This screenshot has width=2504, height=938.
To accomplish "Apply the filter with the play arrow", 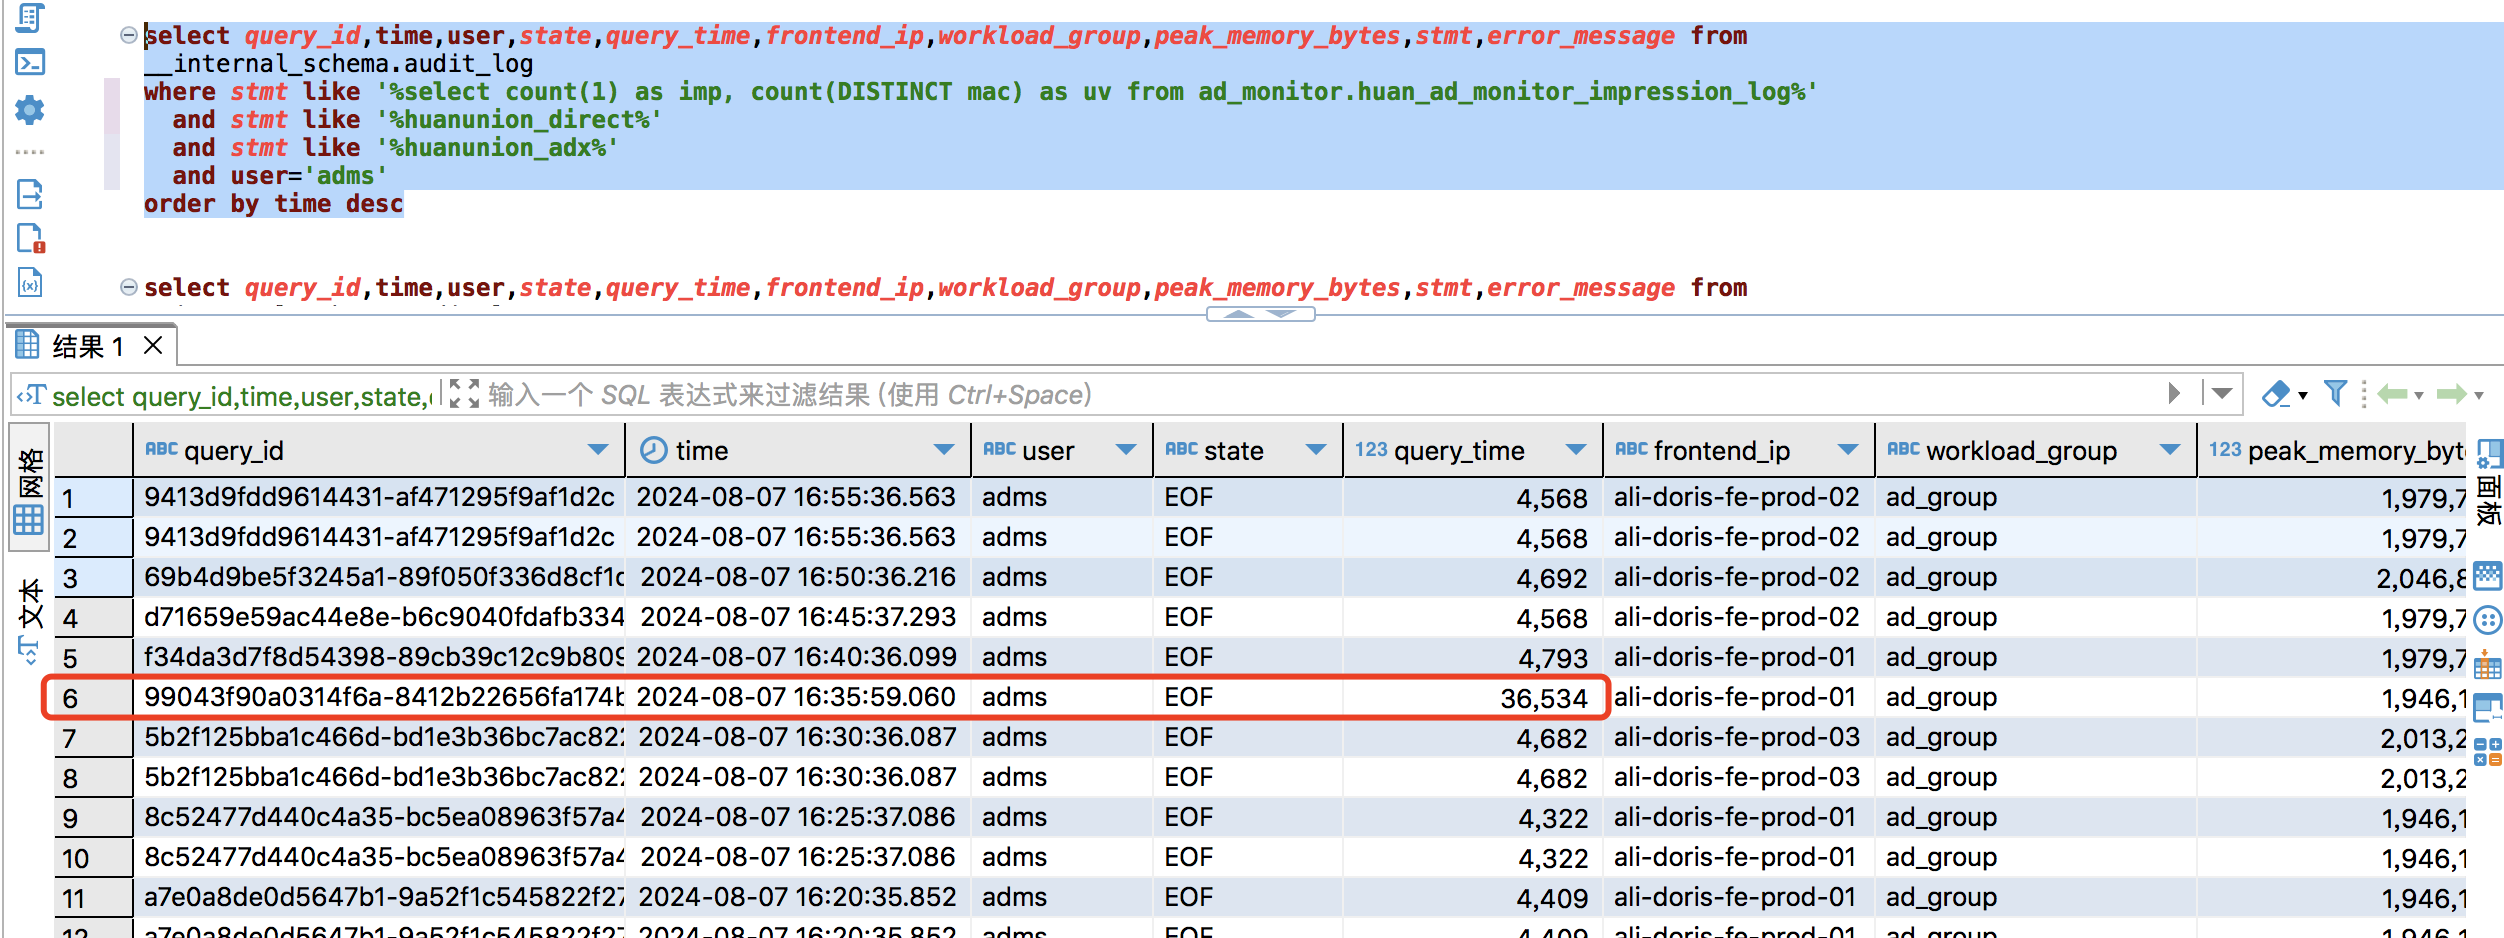I will 2174,393.
